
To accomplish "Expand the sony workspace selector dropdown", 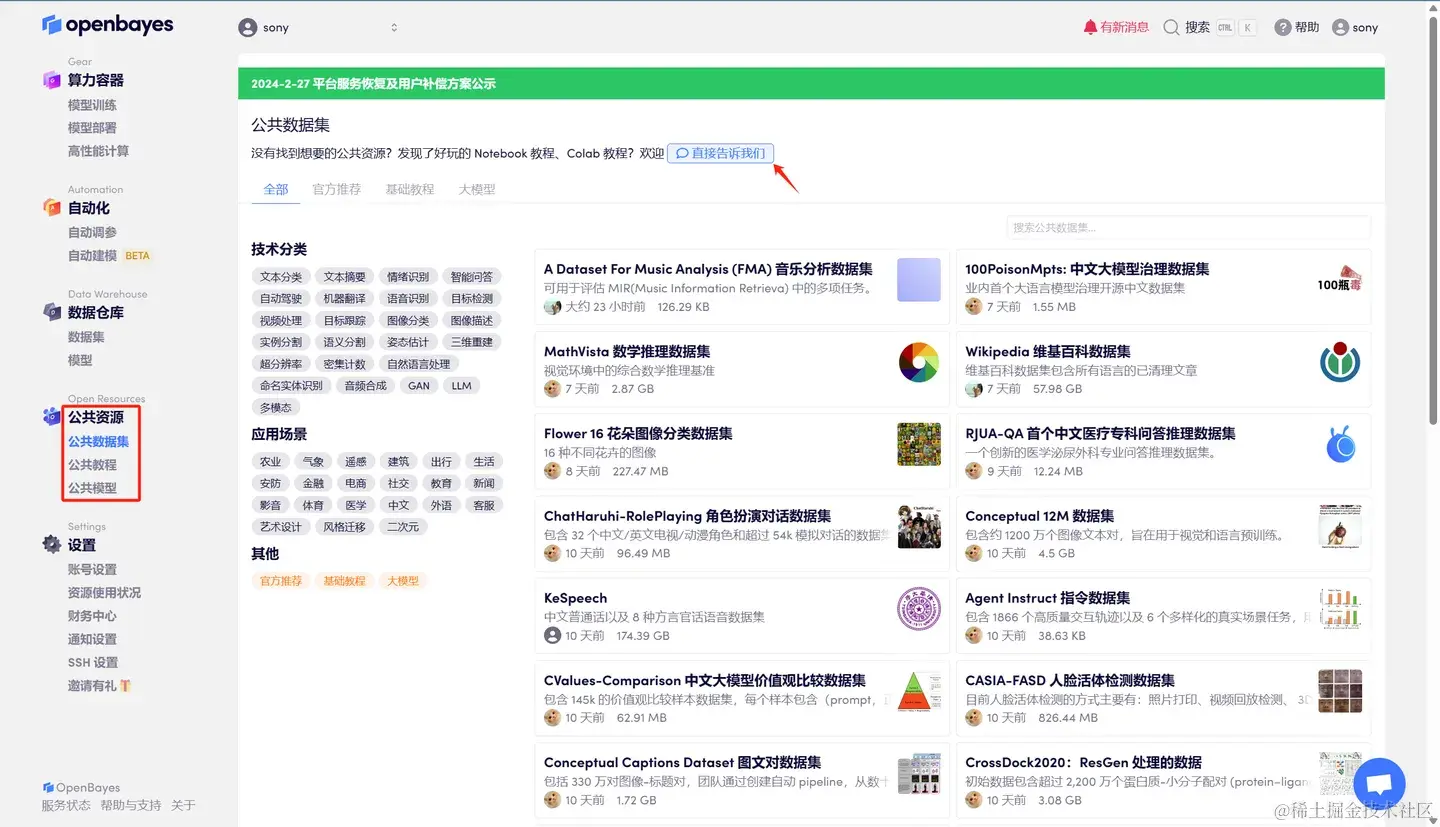I will point(318,28).
